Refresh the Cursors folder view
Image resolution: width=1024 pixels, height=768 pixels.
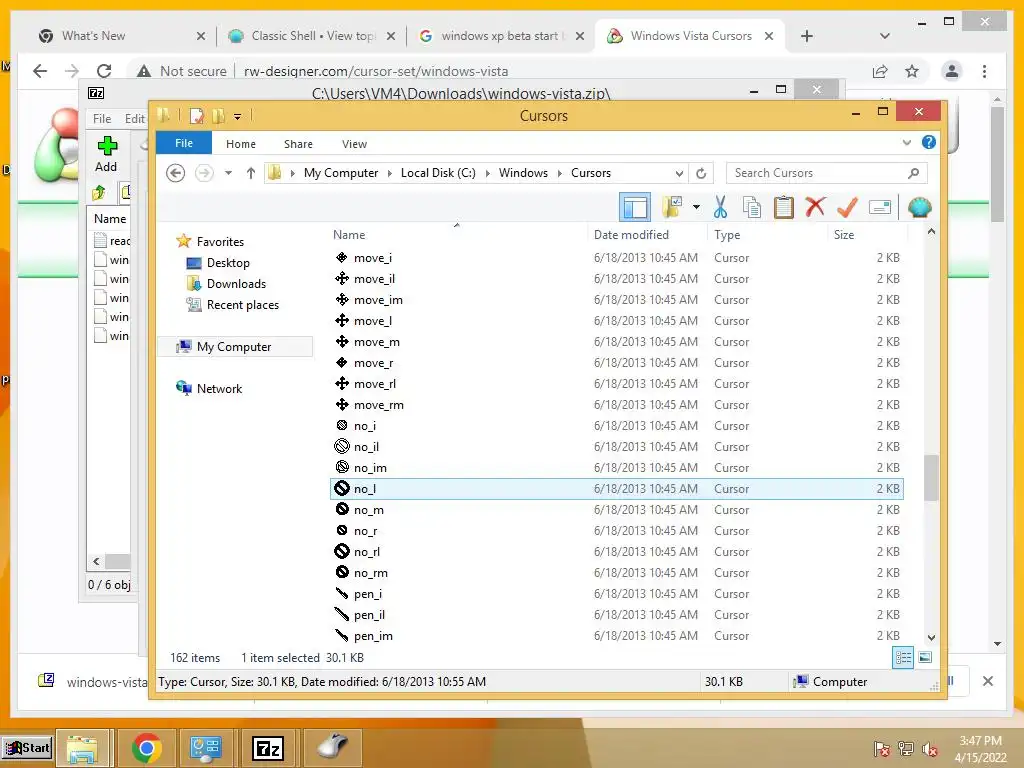pyautogui.click(x=701, y=173)
